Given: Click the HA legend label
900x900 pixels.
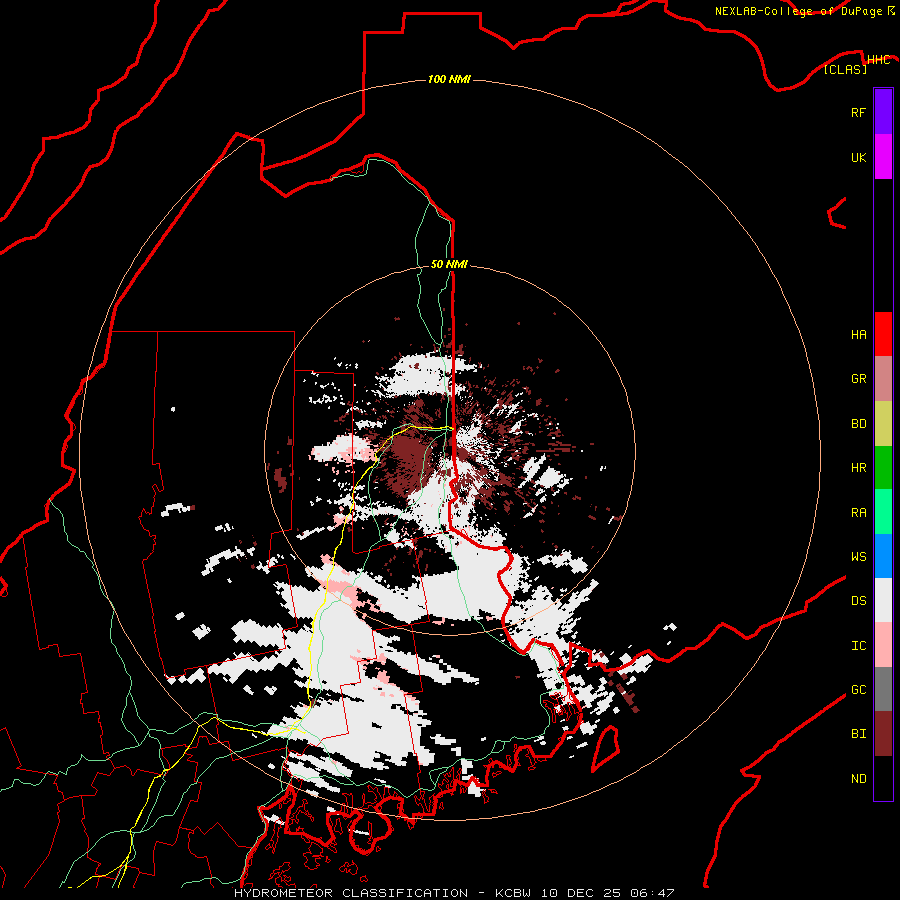Looking at the screenshot, I should pyautogui.click(x=858, y=335).
